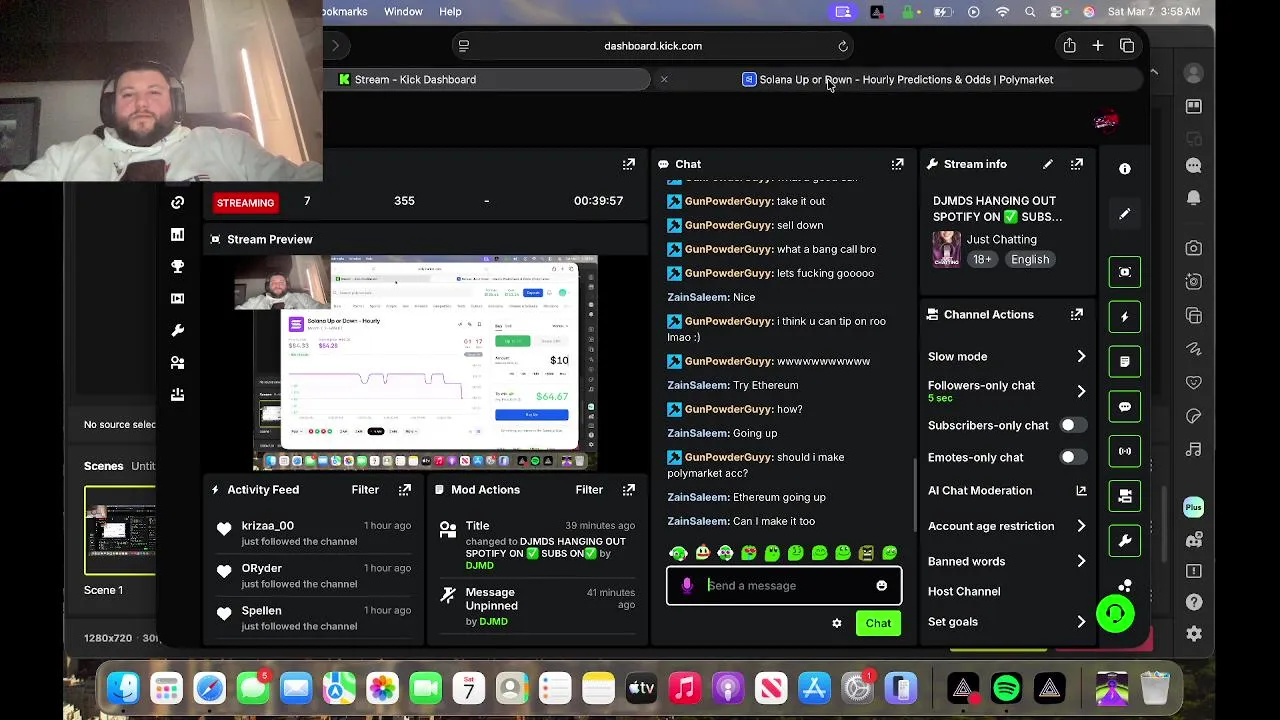
Task: Close the Kick Dashboard tab
Action: (664, 79)
